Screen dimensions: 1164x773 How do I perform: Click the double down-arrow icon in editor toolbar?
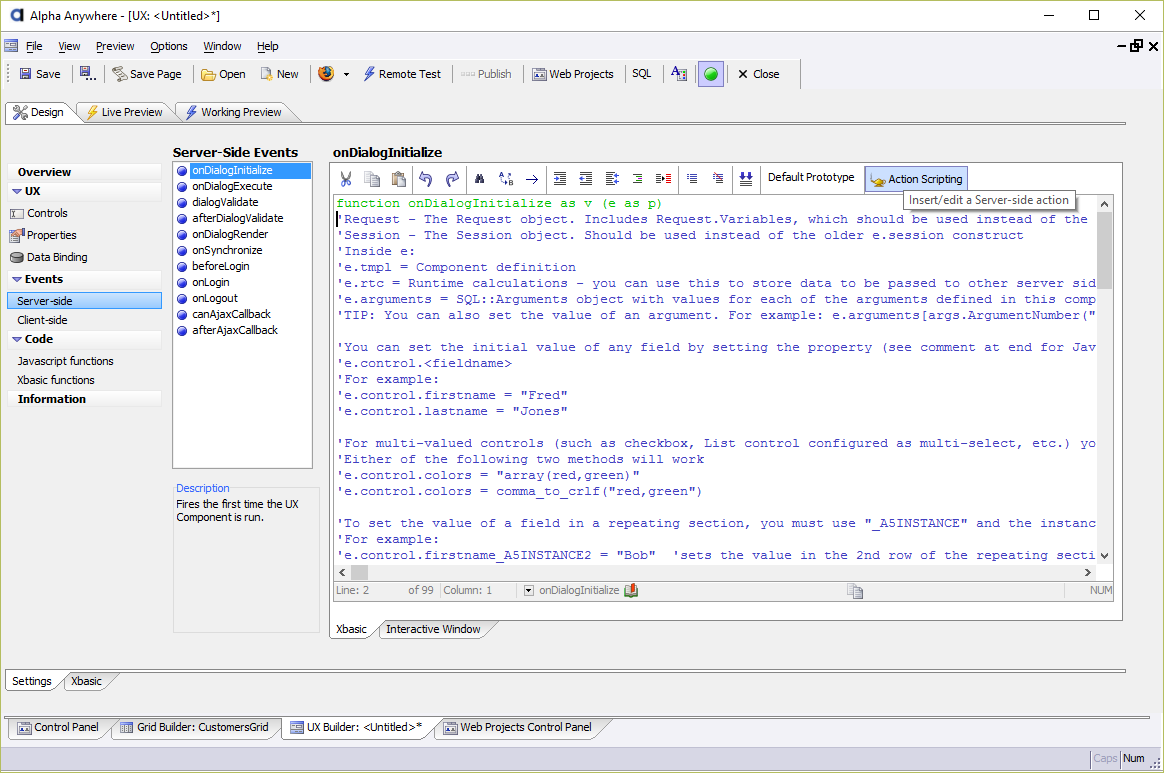746,178
